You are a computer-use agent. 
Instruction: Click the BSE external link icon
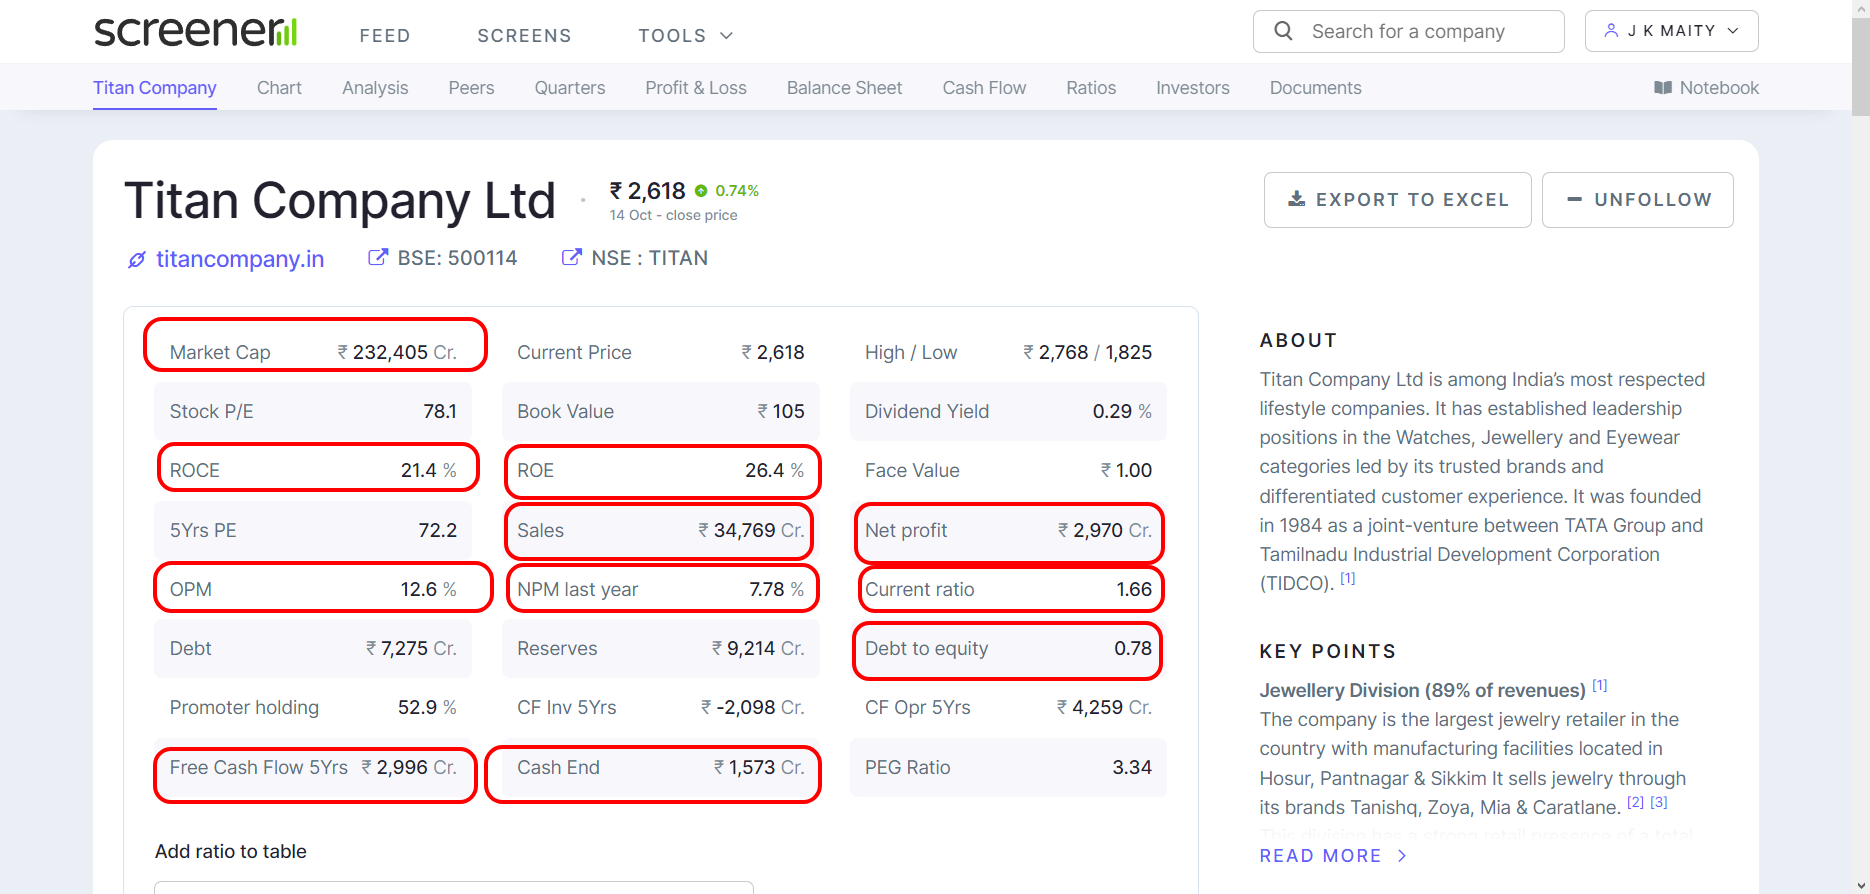pos(377,258)
